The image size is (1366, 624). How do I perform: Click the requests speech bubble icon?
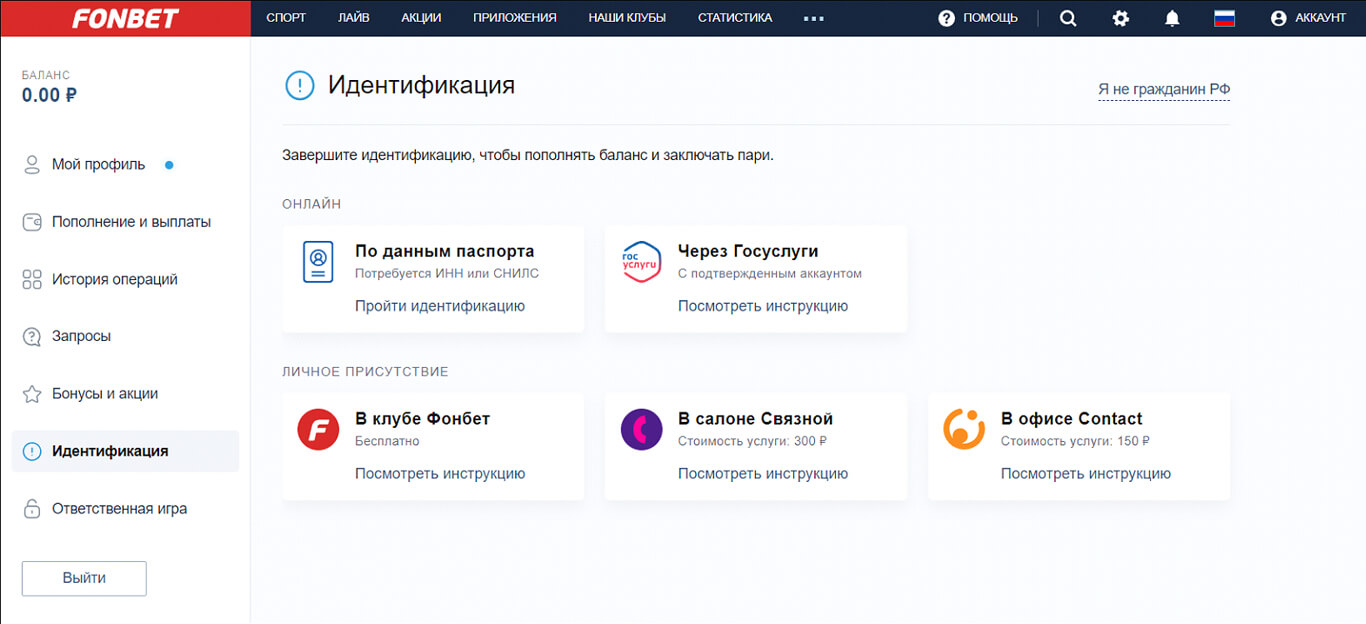click(x=32, y=336)
